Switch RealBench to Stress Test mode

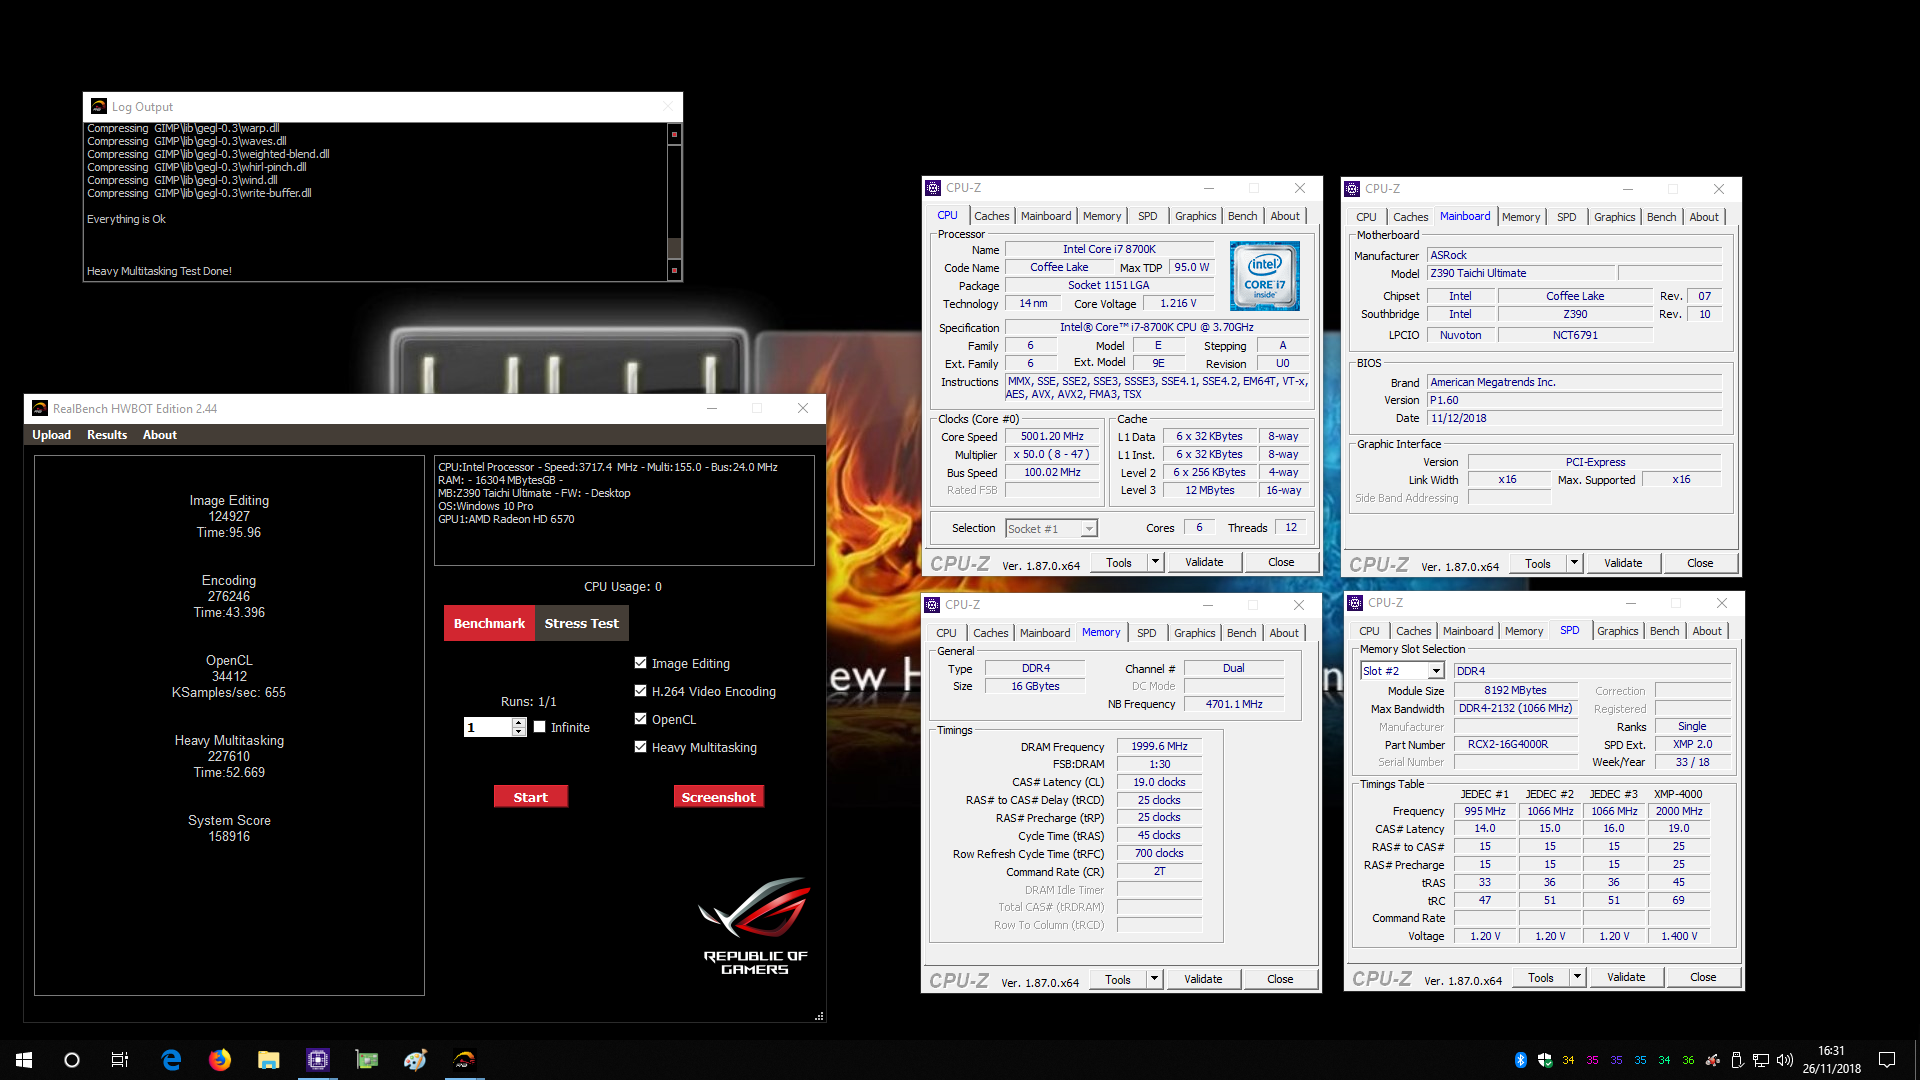pyautogui.click(x=581, y=623)
